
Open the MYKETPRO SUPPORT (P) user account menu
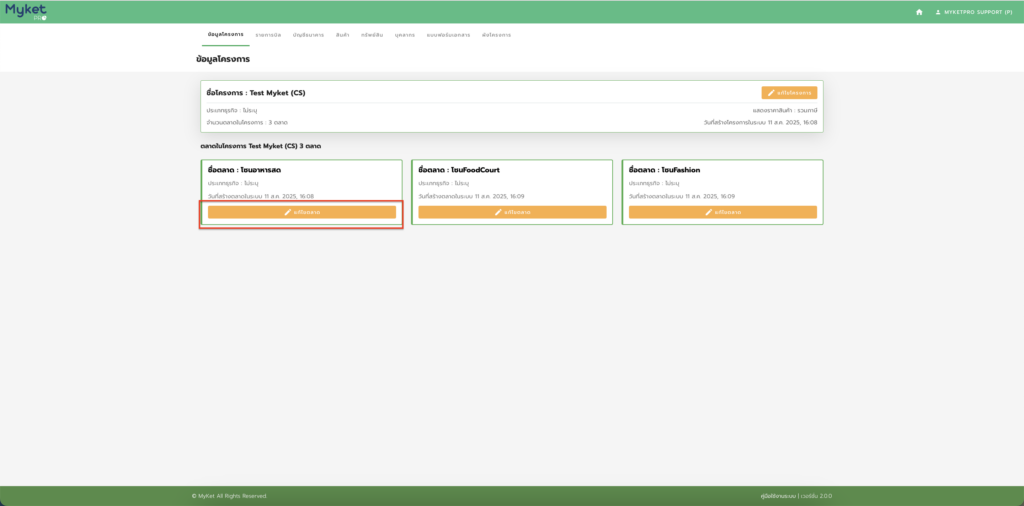(974, 12)
